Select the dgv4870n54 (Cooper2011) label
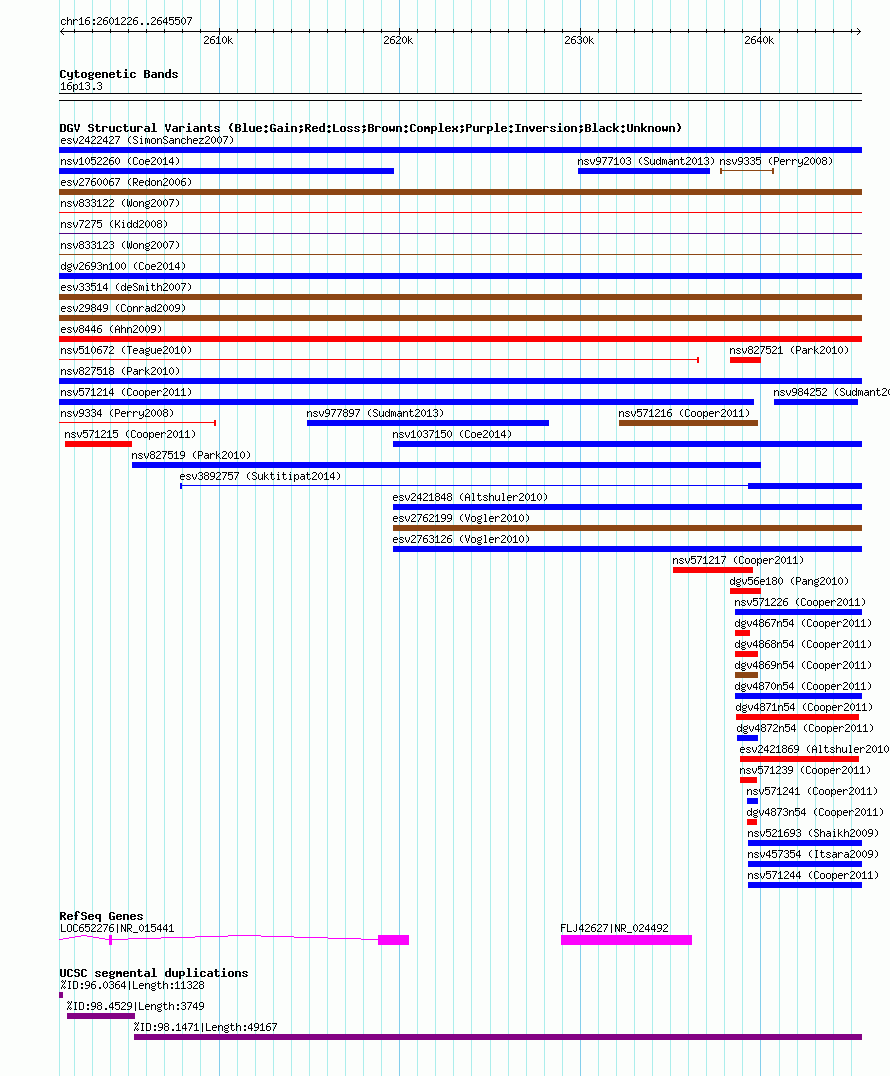The image size is (890, 1076). pyautogui.click(x=803, y=686)
